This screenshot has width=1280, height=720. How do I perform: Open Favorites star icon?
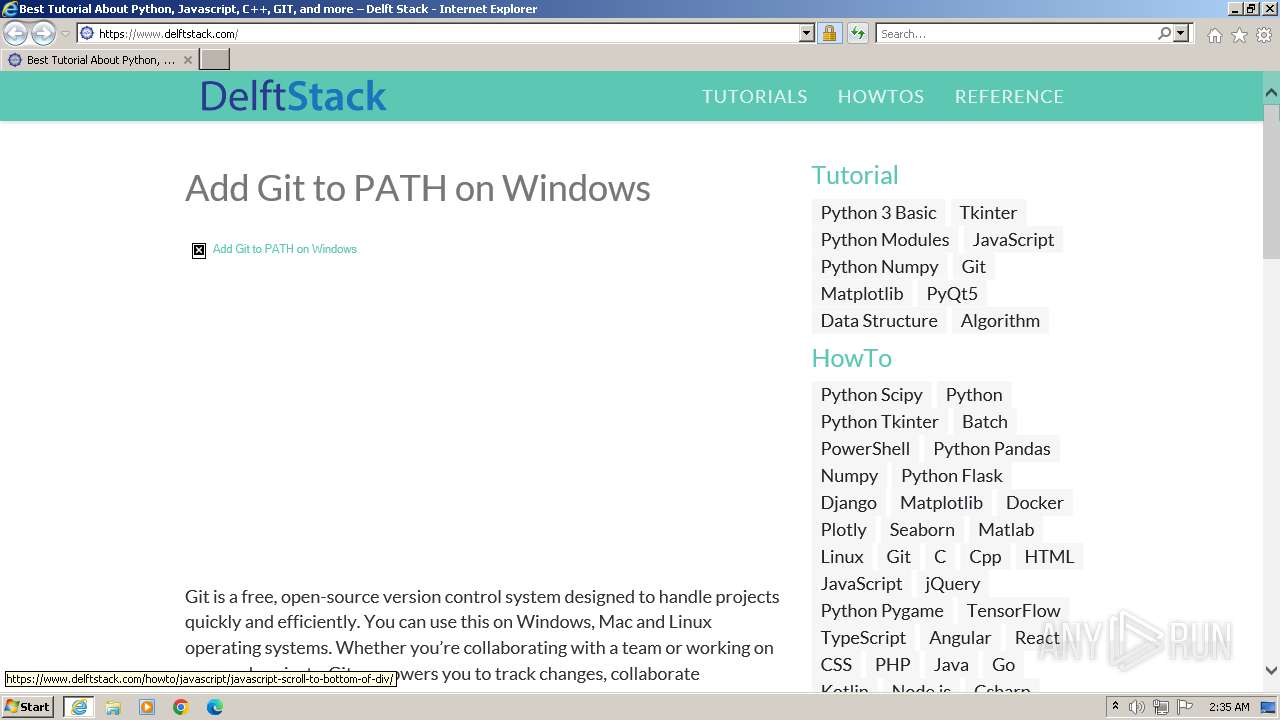click(1239, 35)
